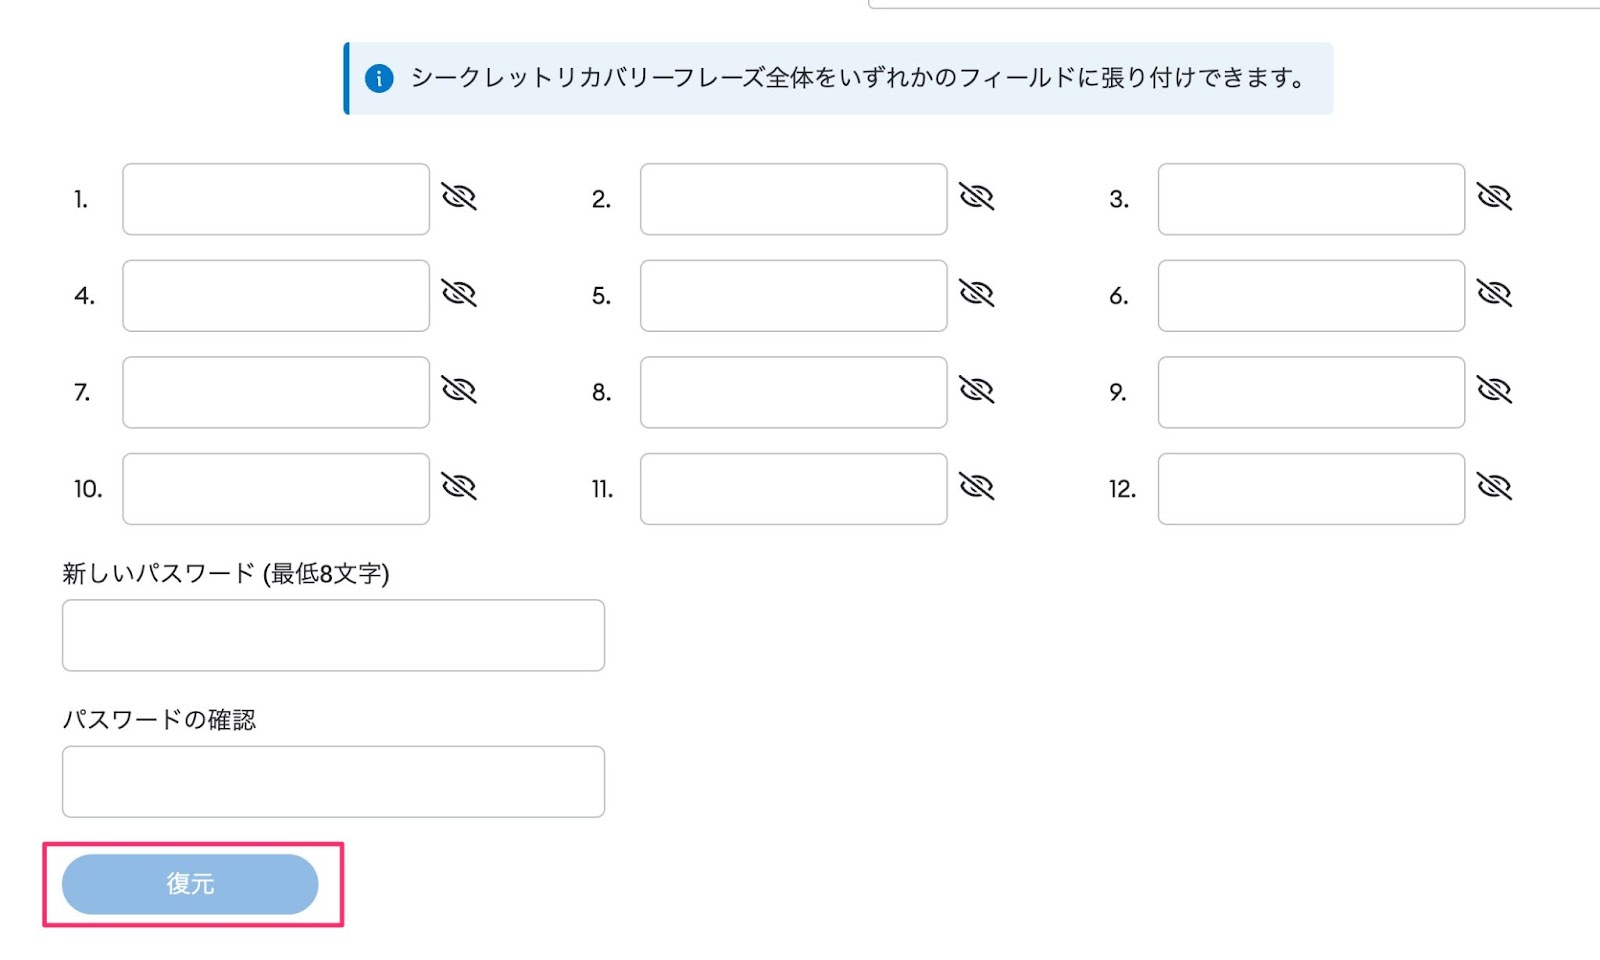Click the blue info icon in banner
Screen dimensions: 1600x960
coord(379,78)
